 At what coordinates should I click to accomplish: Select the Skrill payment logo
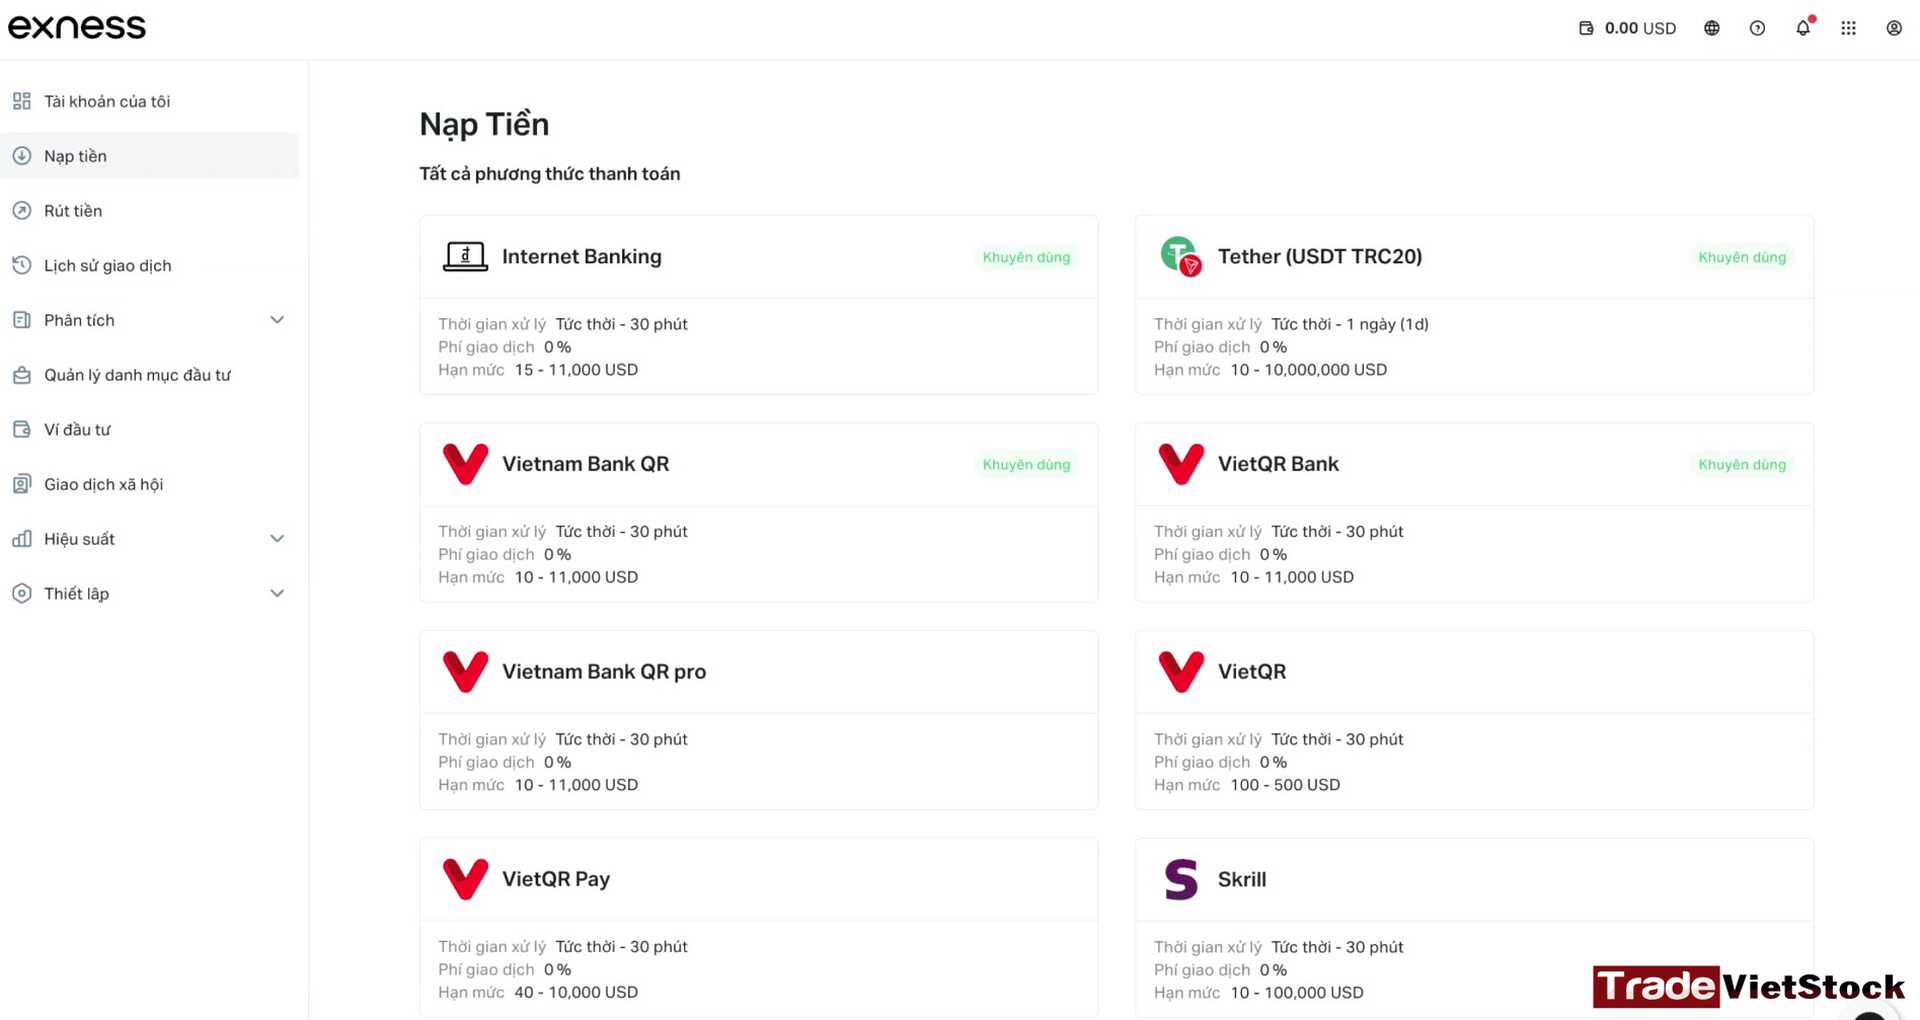coord(1181,879)
